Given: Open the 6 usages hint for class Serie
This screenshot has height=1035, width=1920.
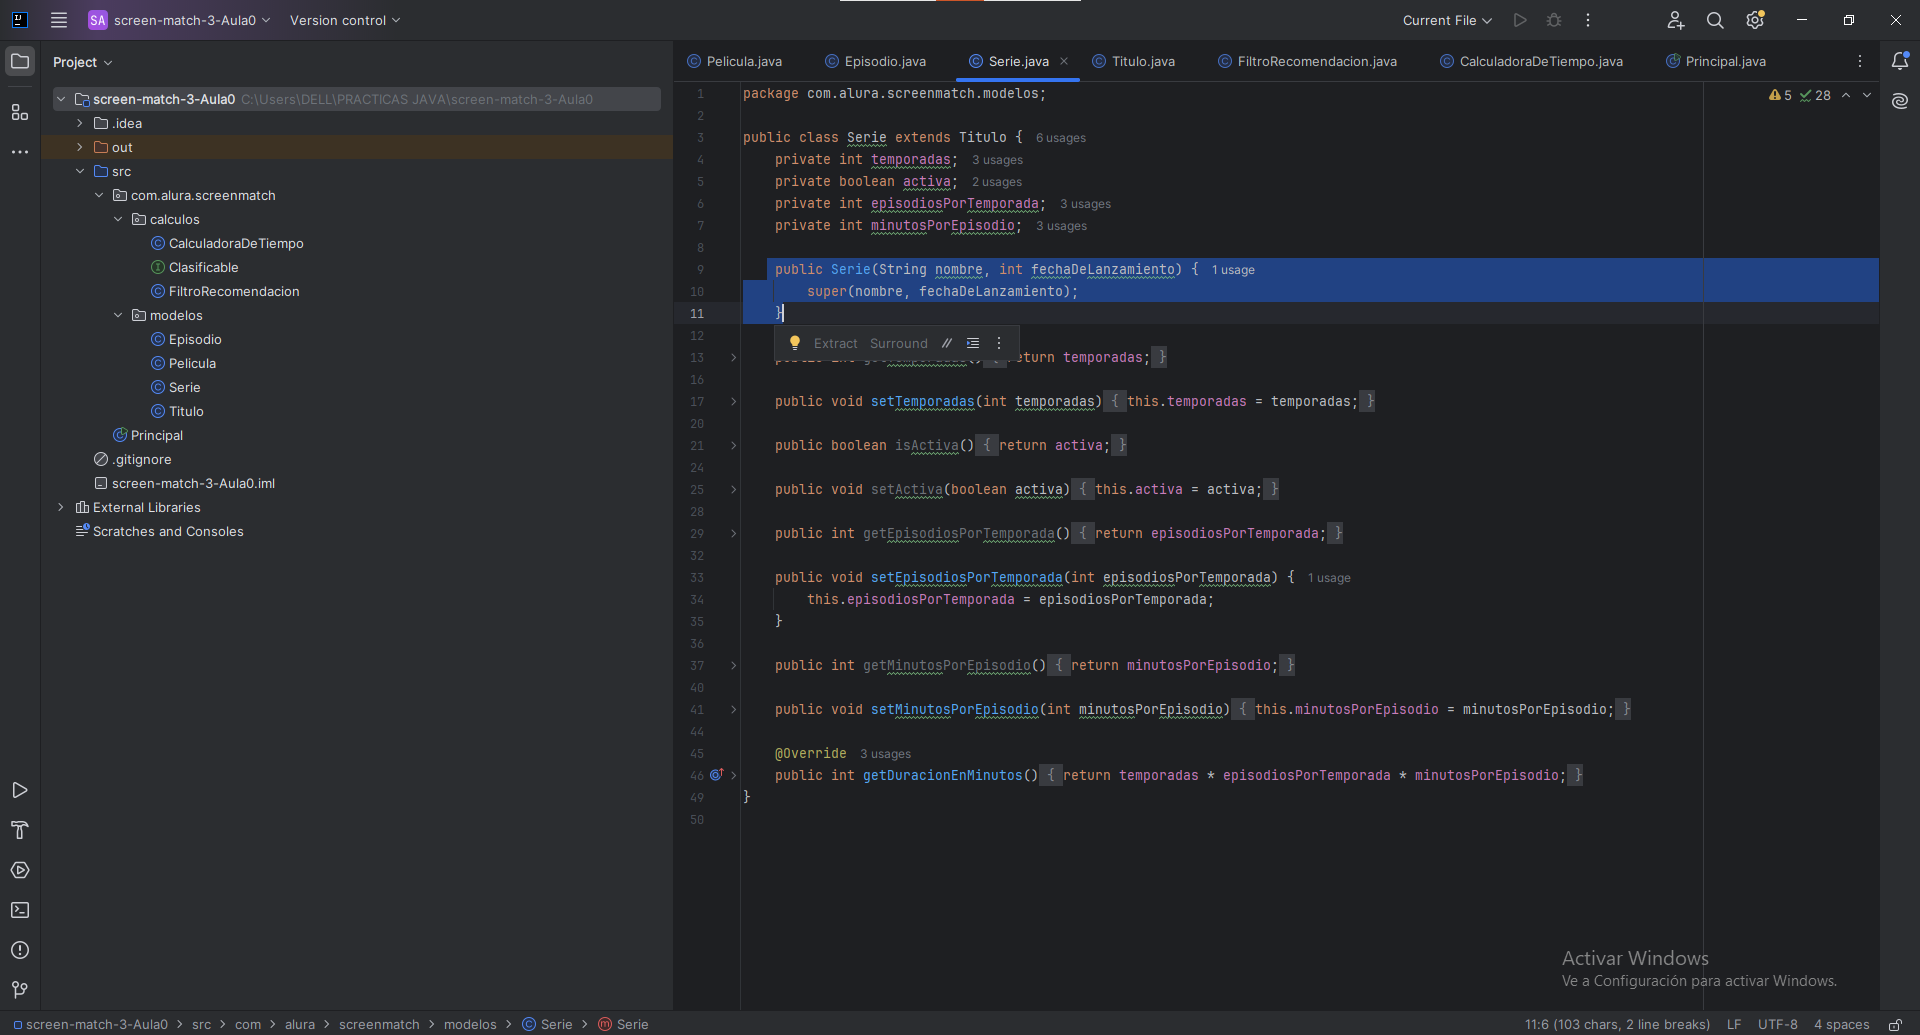Looking at the screenshot, I should click(1061, 138).
